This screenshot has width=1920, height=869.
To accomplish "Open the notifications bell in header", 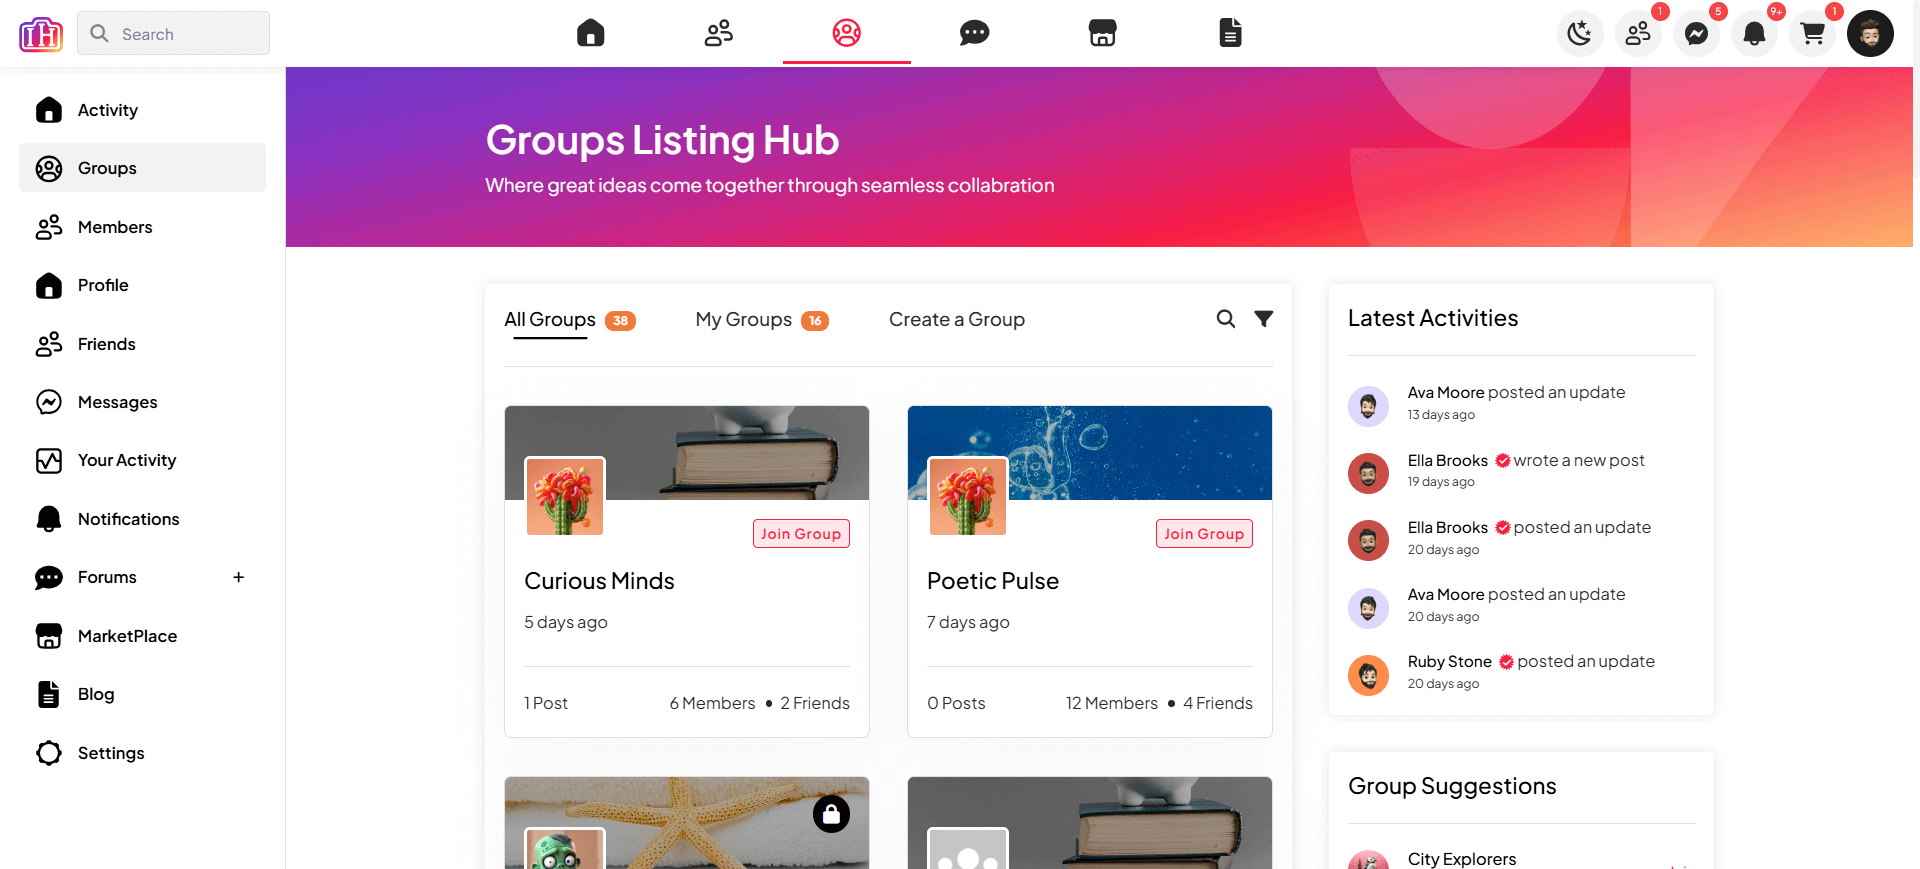I will 1754,34.
